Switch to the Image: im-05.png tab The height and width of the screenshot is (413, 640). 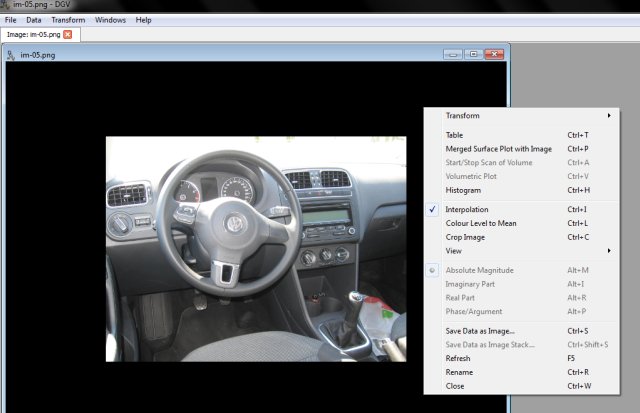[x=33, y=34]
